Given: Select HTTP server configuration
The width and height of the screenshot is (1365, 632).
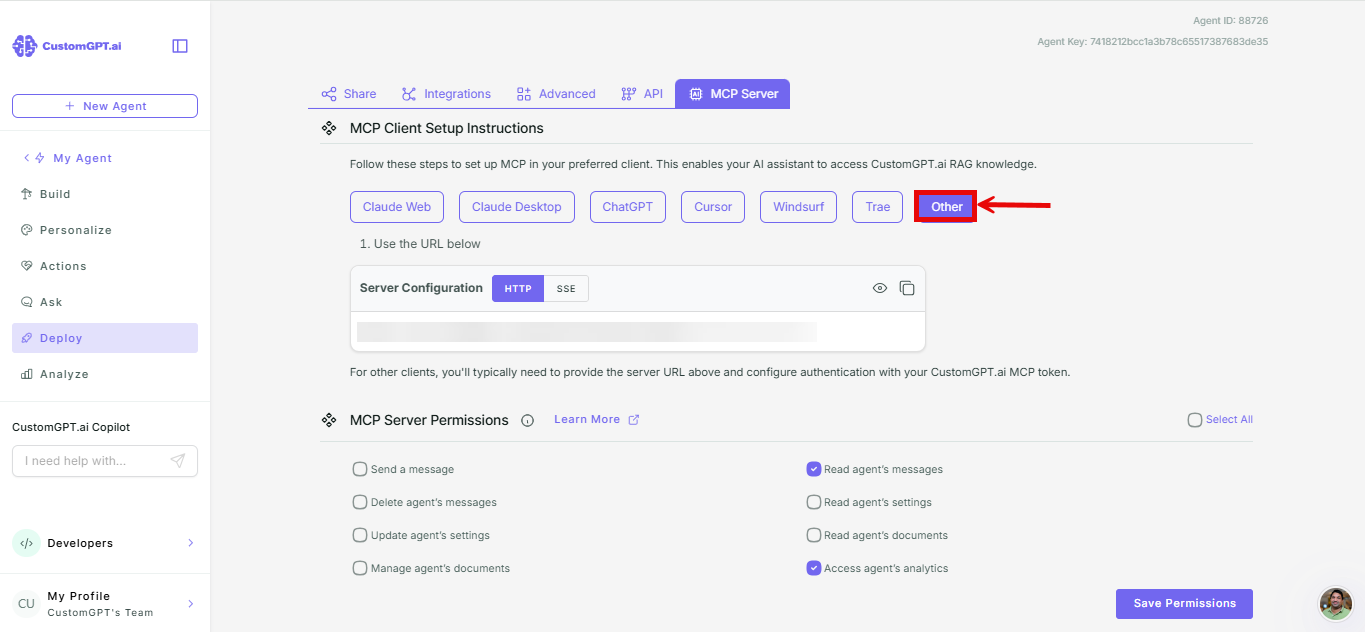Looking at the screenshot, I should coord(518,288).
